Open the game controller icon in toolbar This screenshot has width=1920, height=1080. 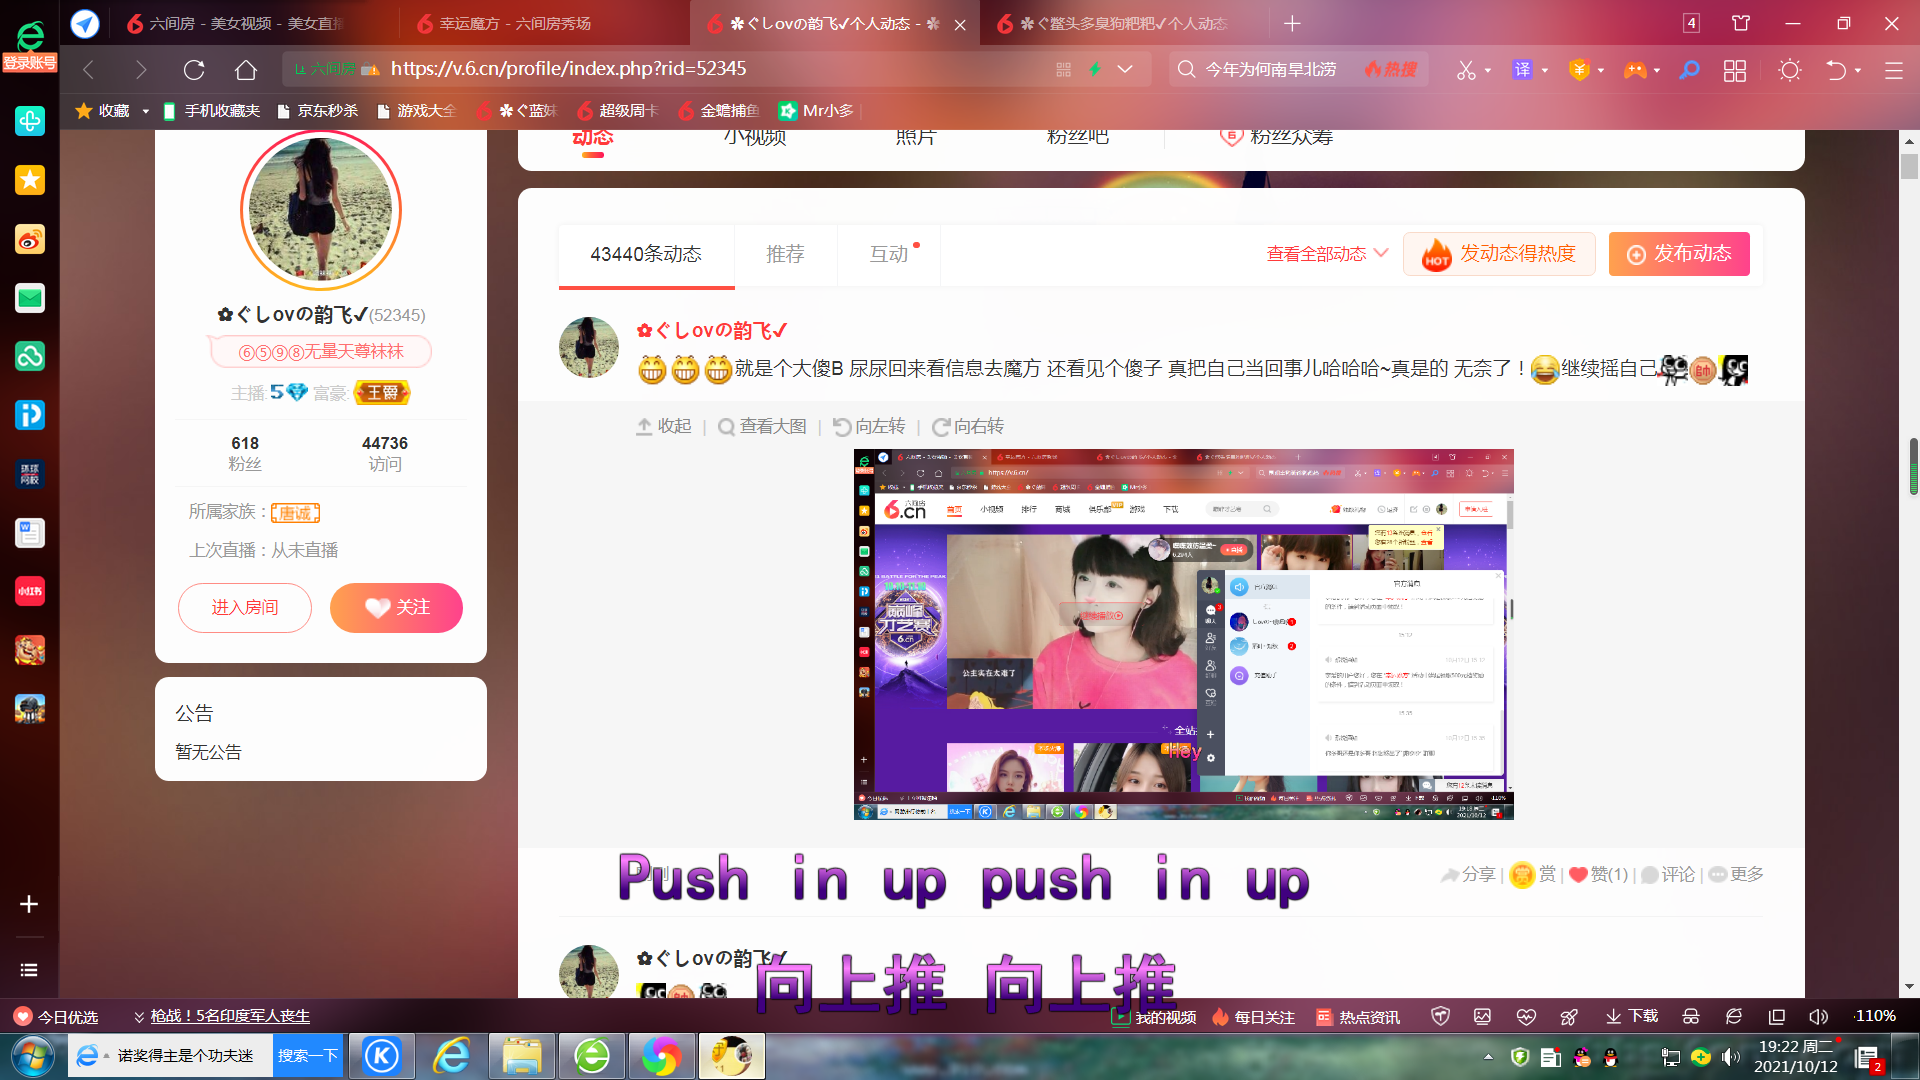pos(1635,70)
